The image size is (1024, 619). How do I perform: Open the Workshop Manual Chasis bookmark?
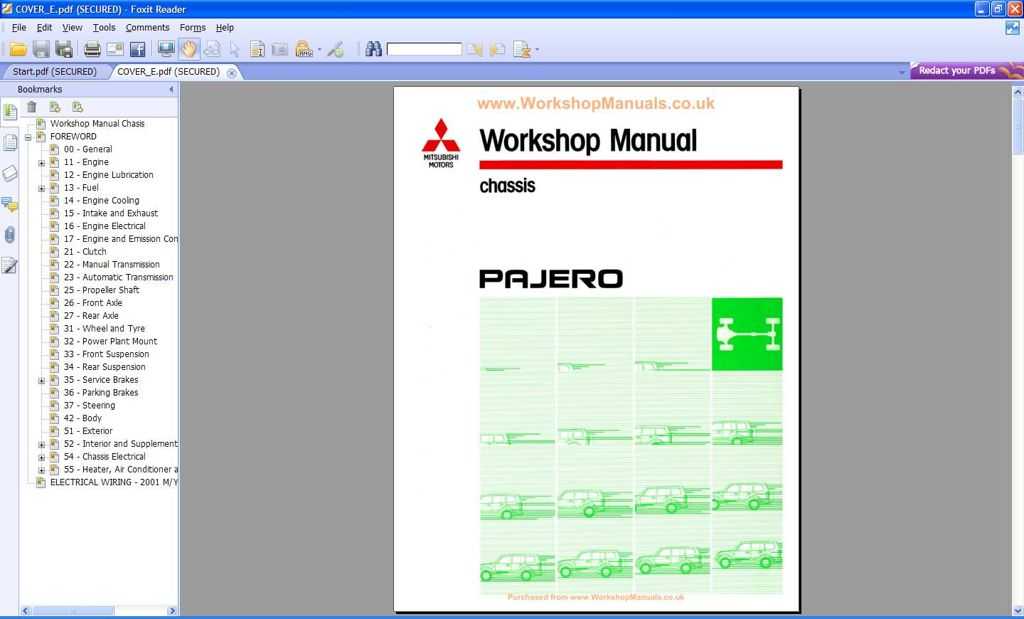pos(97,123)
